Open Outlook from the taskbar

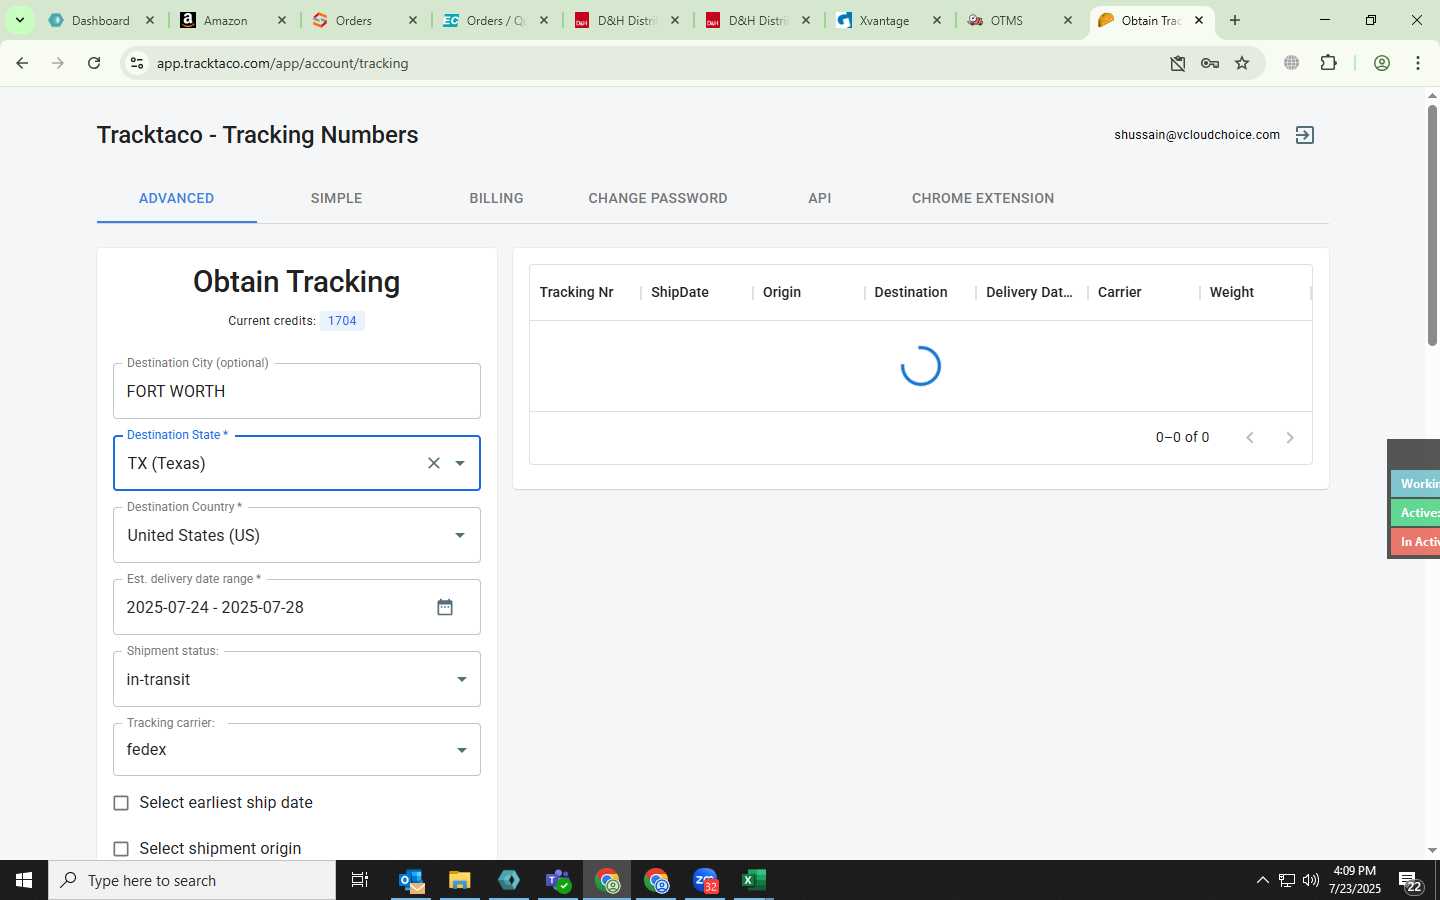[x=411, y=880]
